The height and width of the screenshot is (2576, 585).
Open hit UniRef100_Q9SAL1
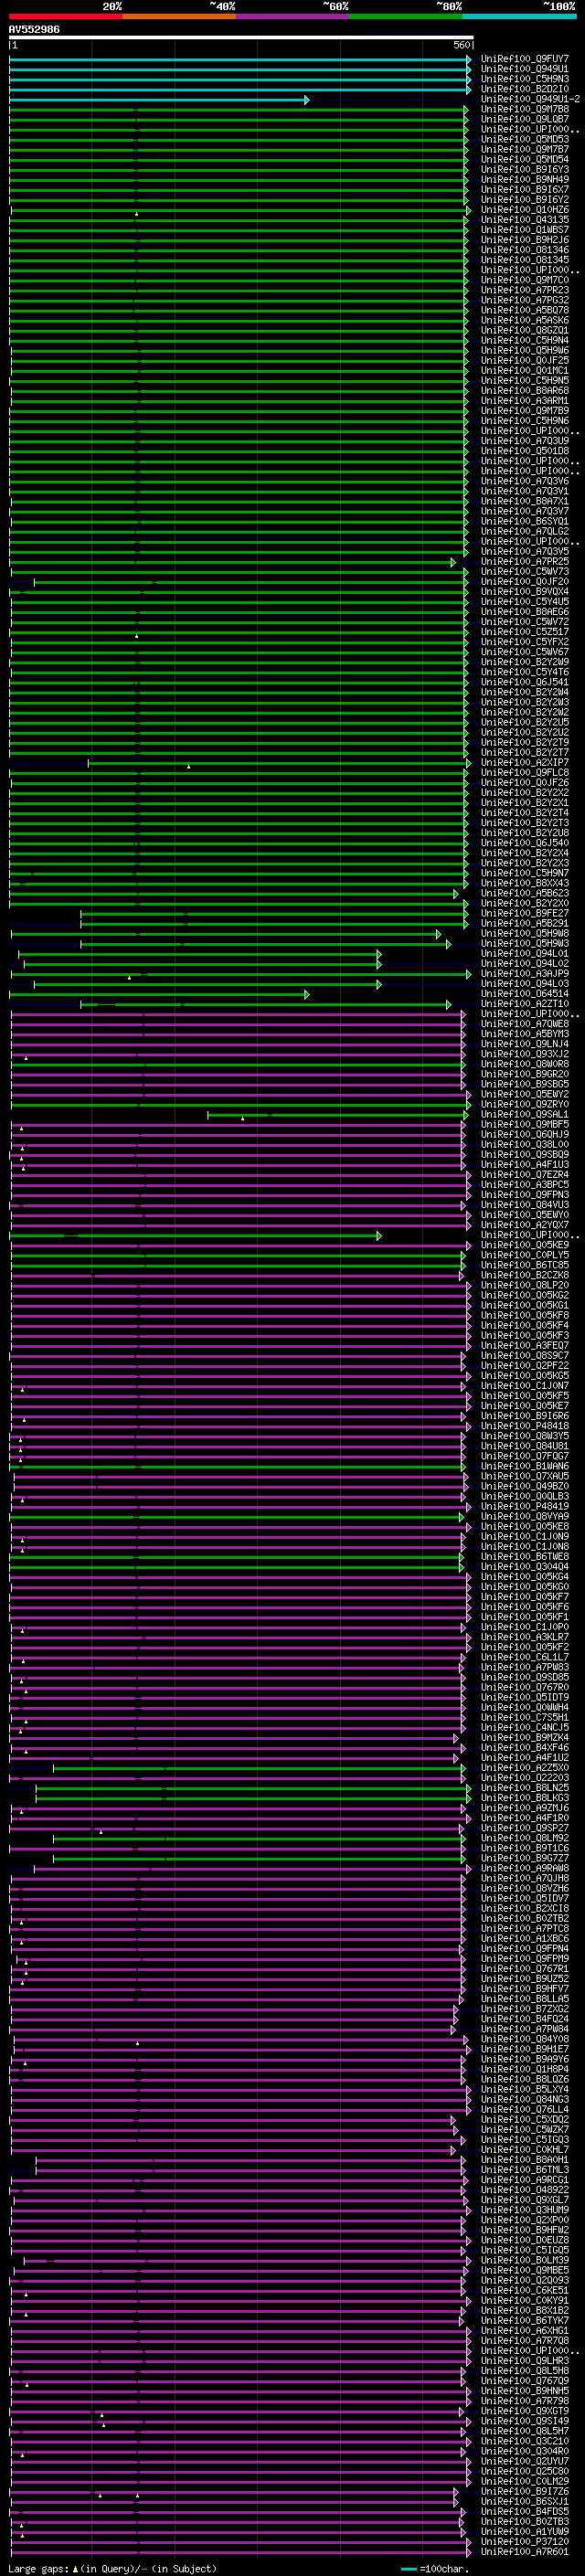coord(524,1115)
